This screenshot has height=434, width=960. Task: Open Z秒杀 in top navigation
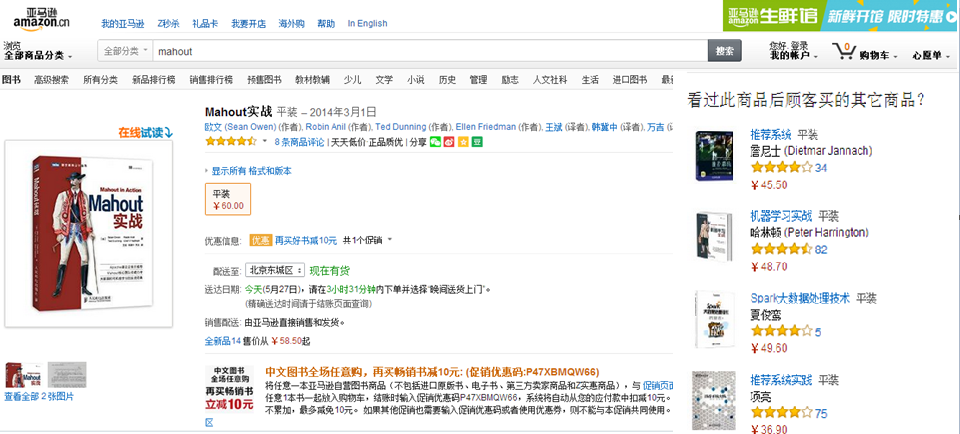click(x=168, y=24)
